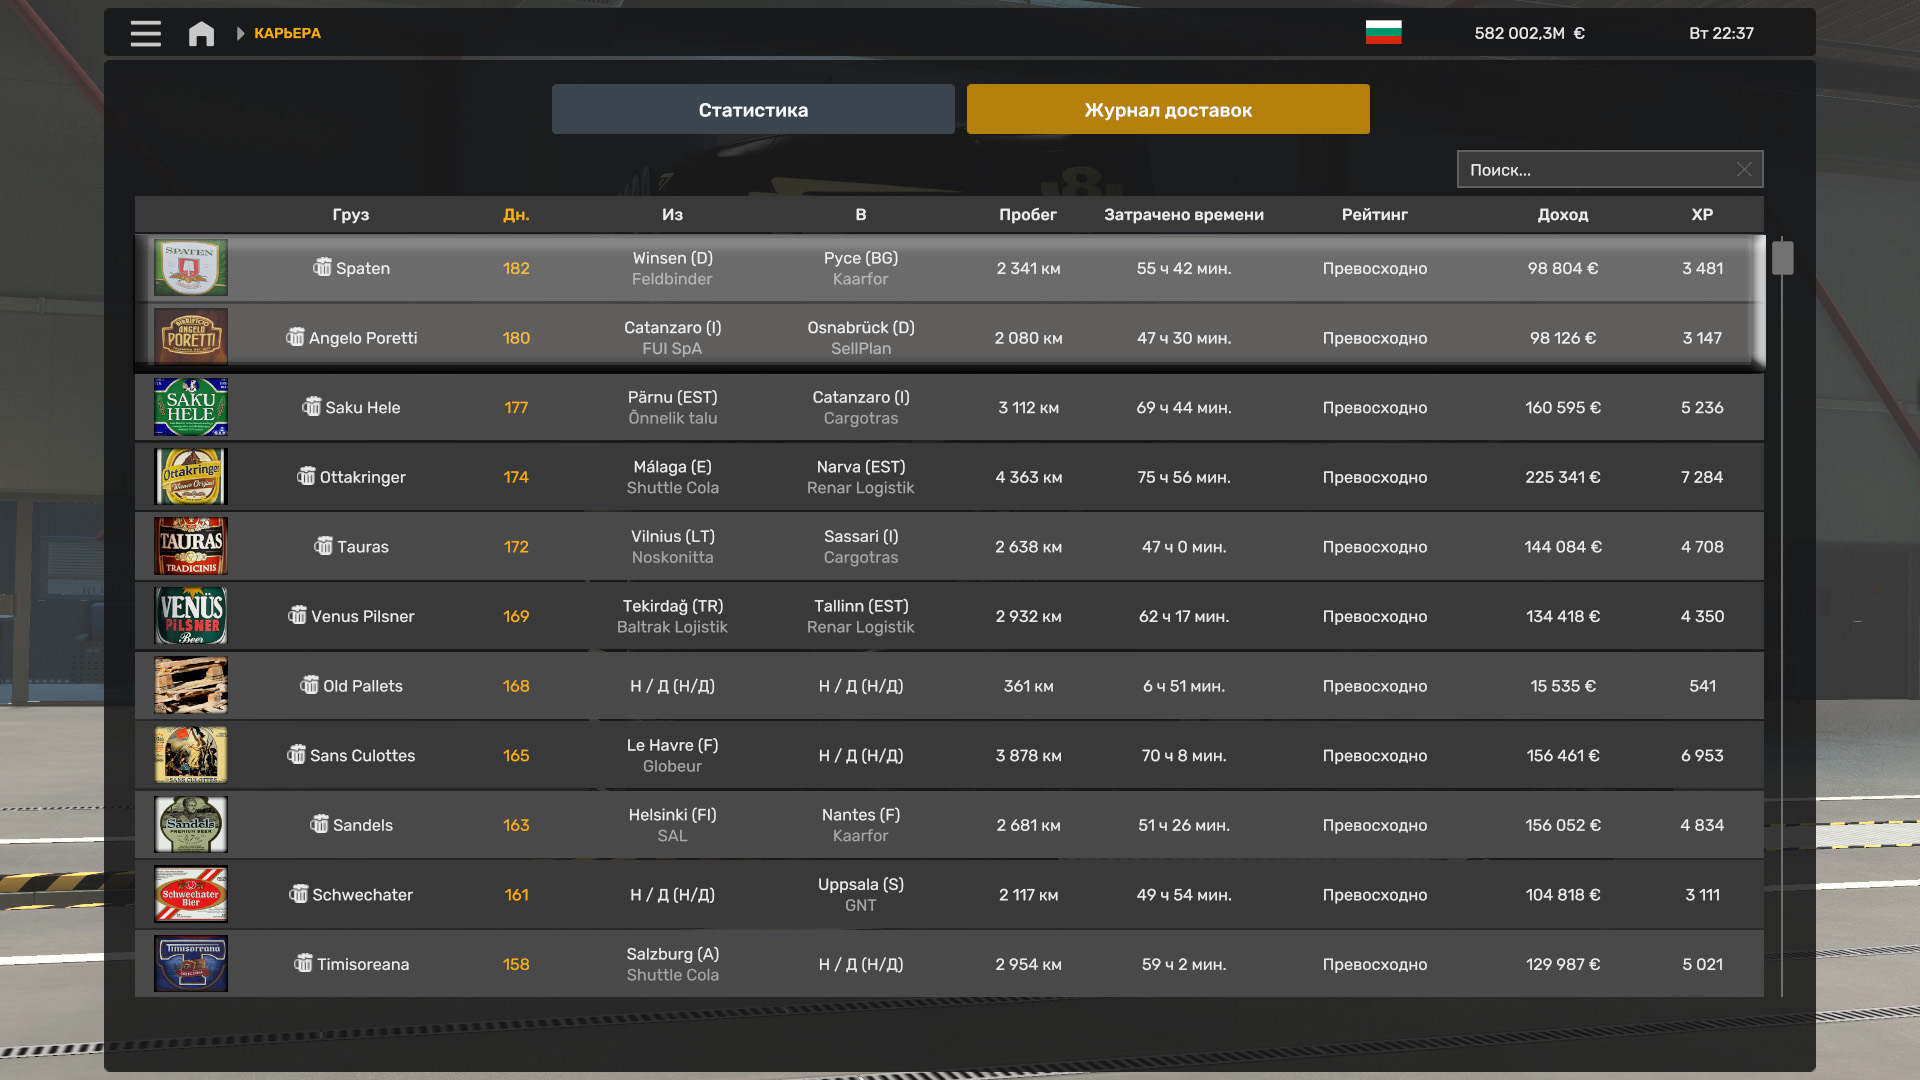
Task: Sort by Рейтинг column header
Action: pyautogui.click(x=1375, y=215)
